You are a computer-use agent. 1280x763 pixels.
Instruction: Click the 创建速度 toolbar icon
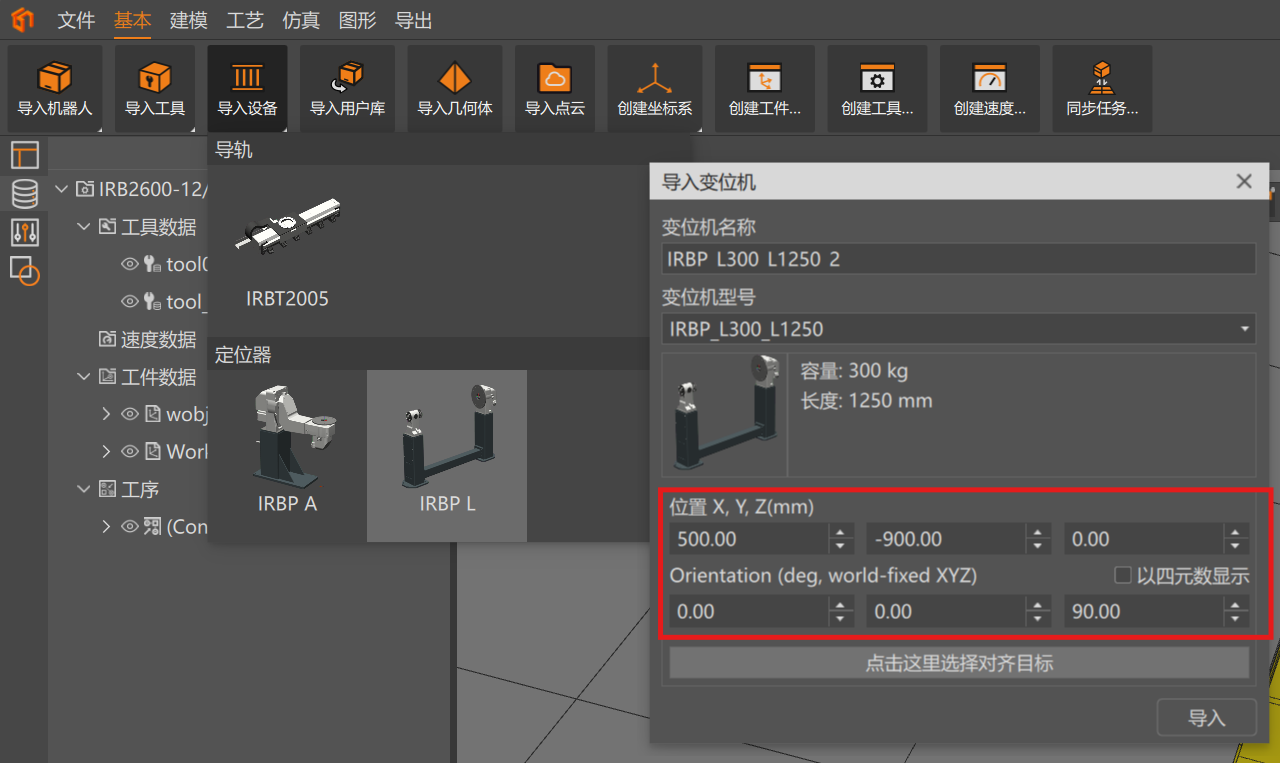point(990,88)
